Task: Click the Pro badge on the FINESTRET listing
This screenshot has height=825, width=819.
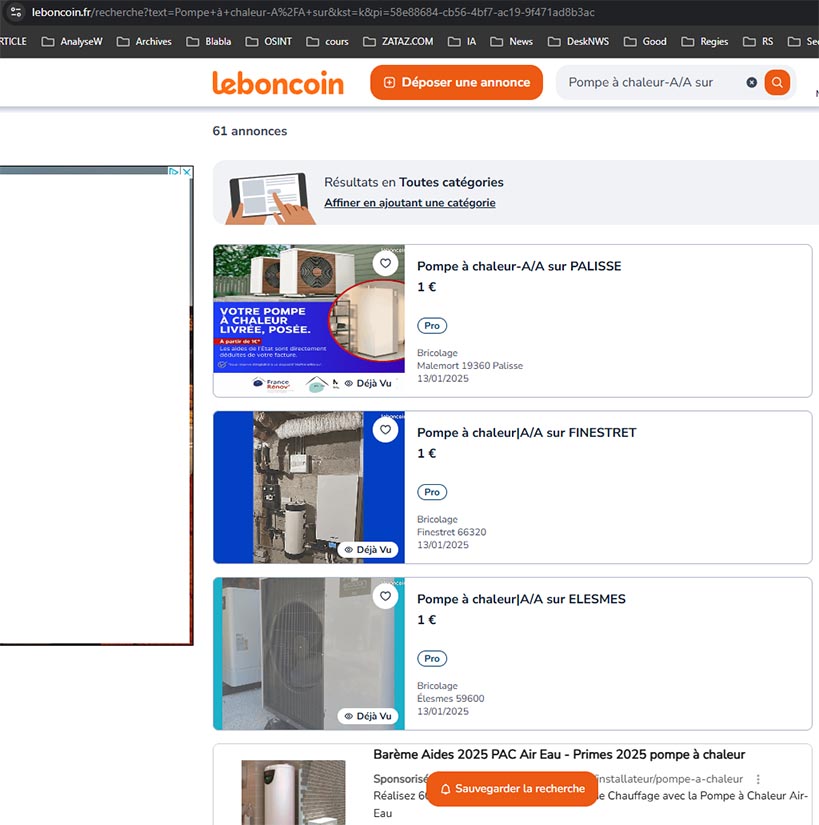Action: [x=432, y=492]
